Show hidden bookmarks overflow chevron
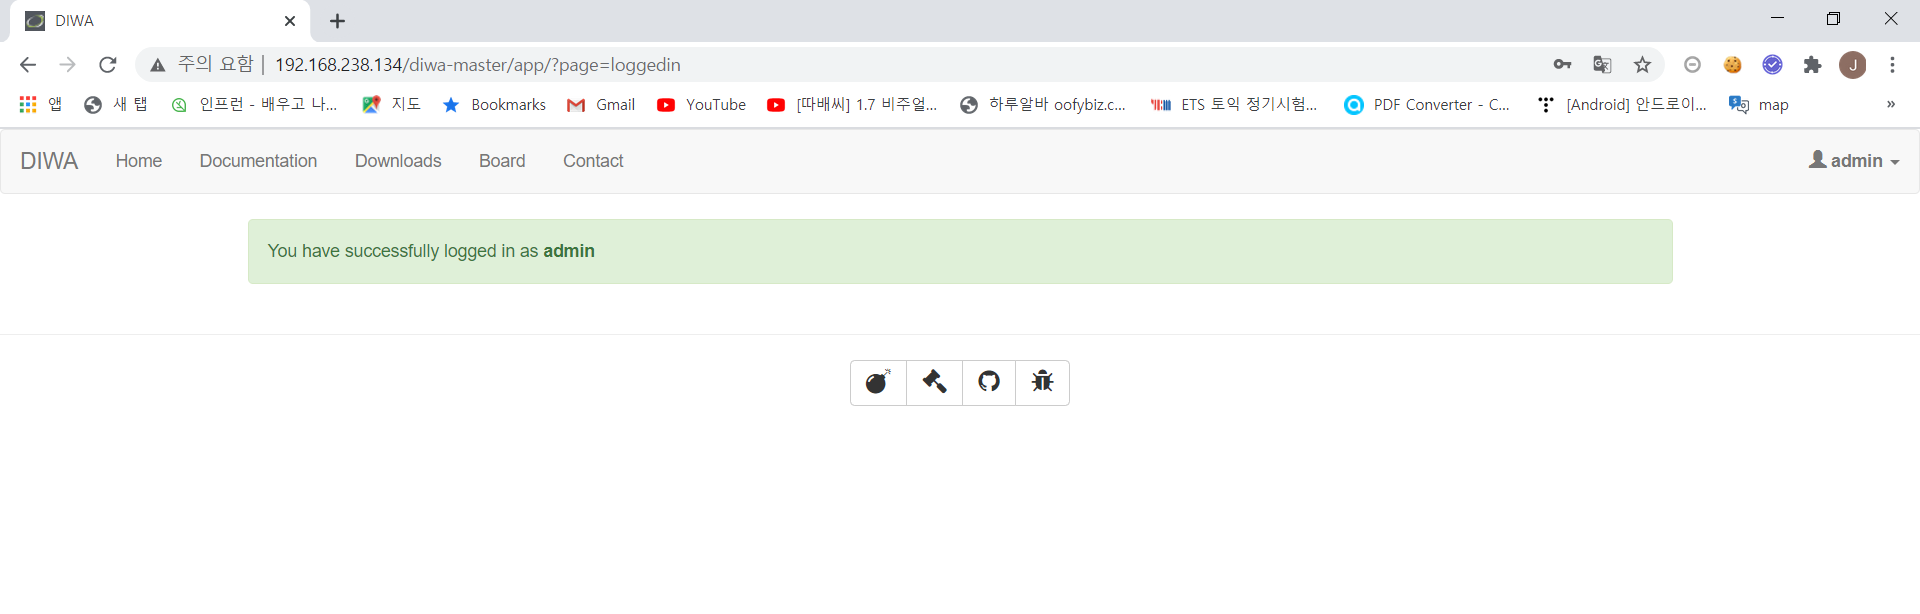This screenshot has width=1920, height=614. tap(1891, 104)
